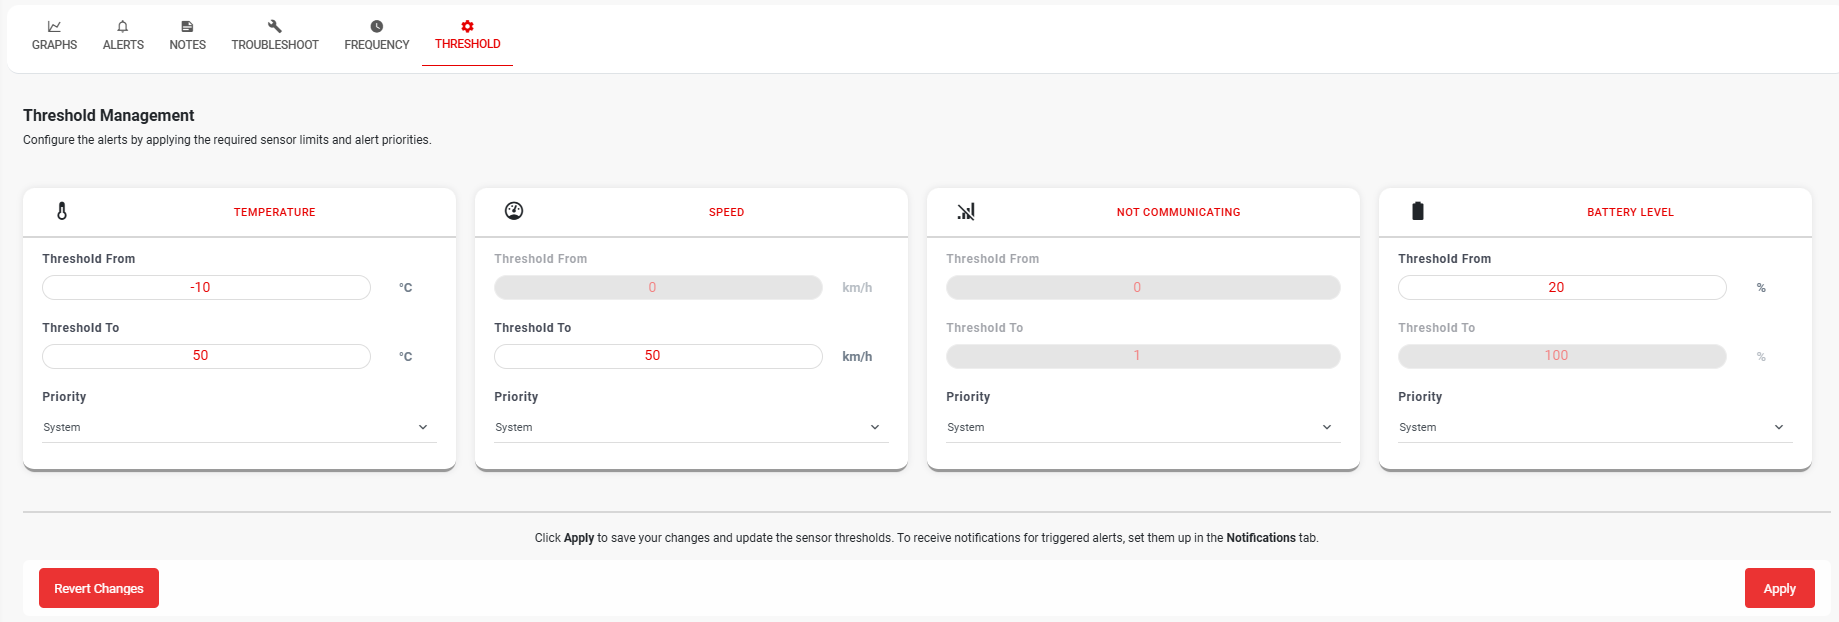This screenshot has height=622, width=1839.
Task: Click the speedometer icon in Speed card
Action: [x=514, y=211]
